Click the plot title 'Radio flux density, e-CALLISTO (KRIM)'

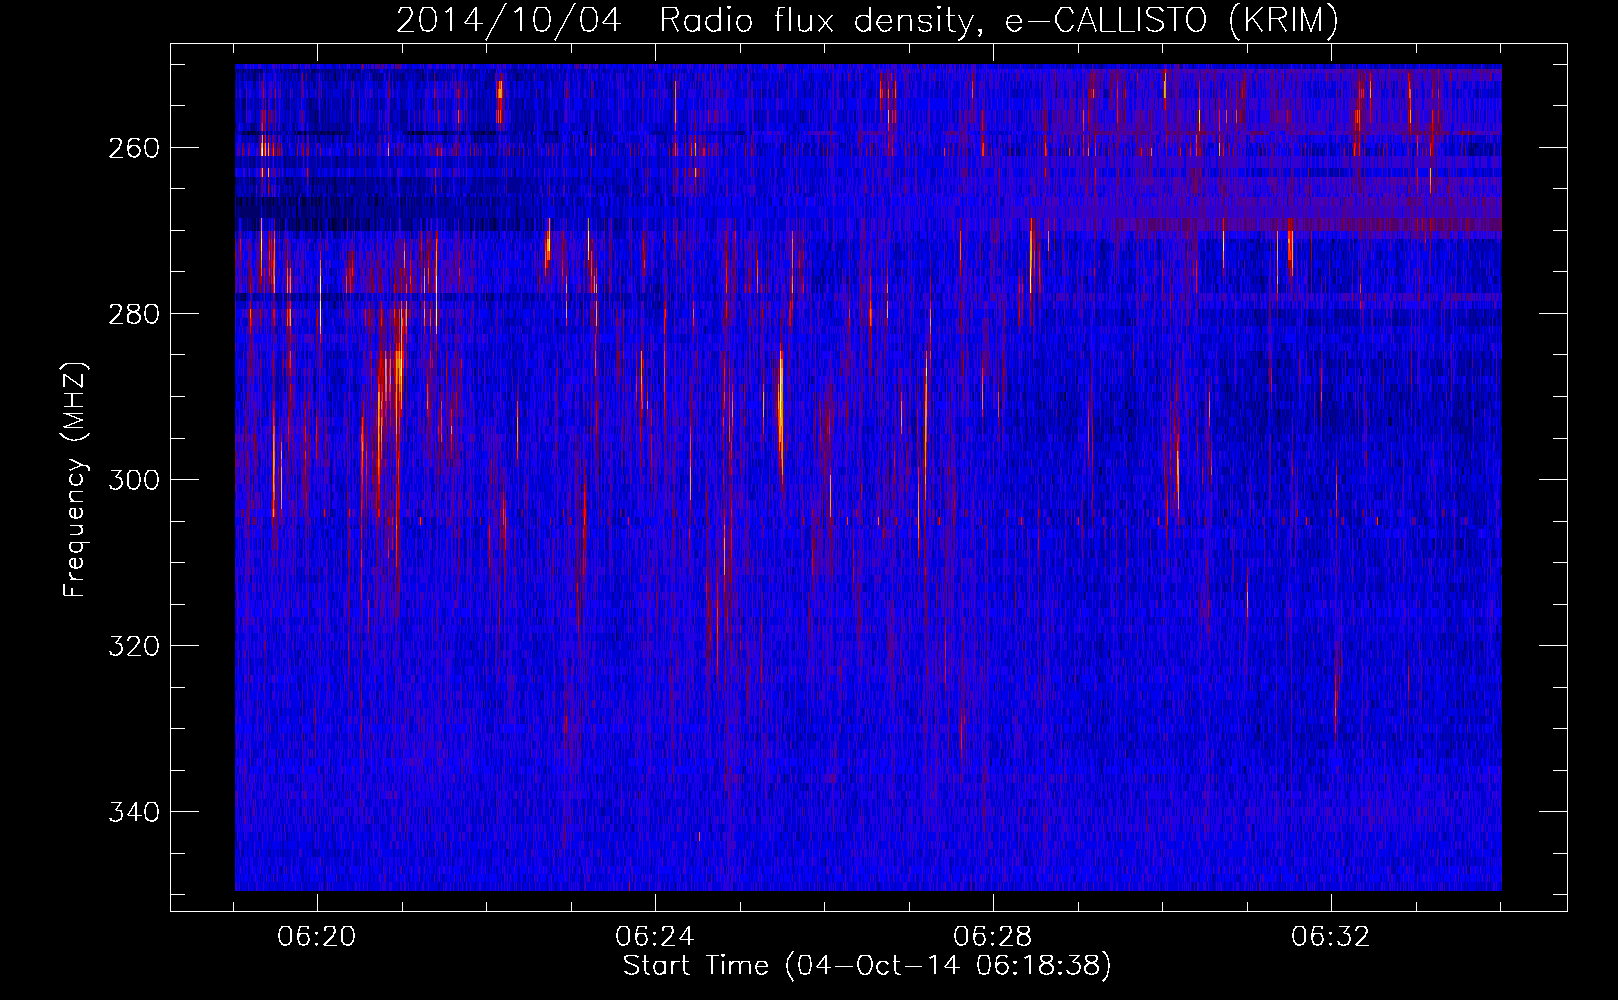tap(999, 21)
